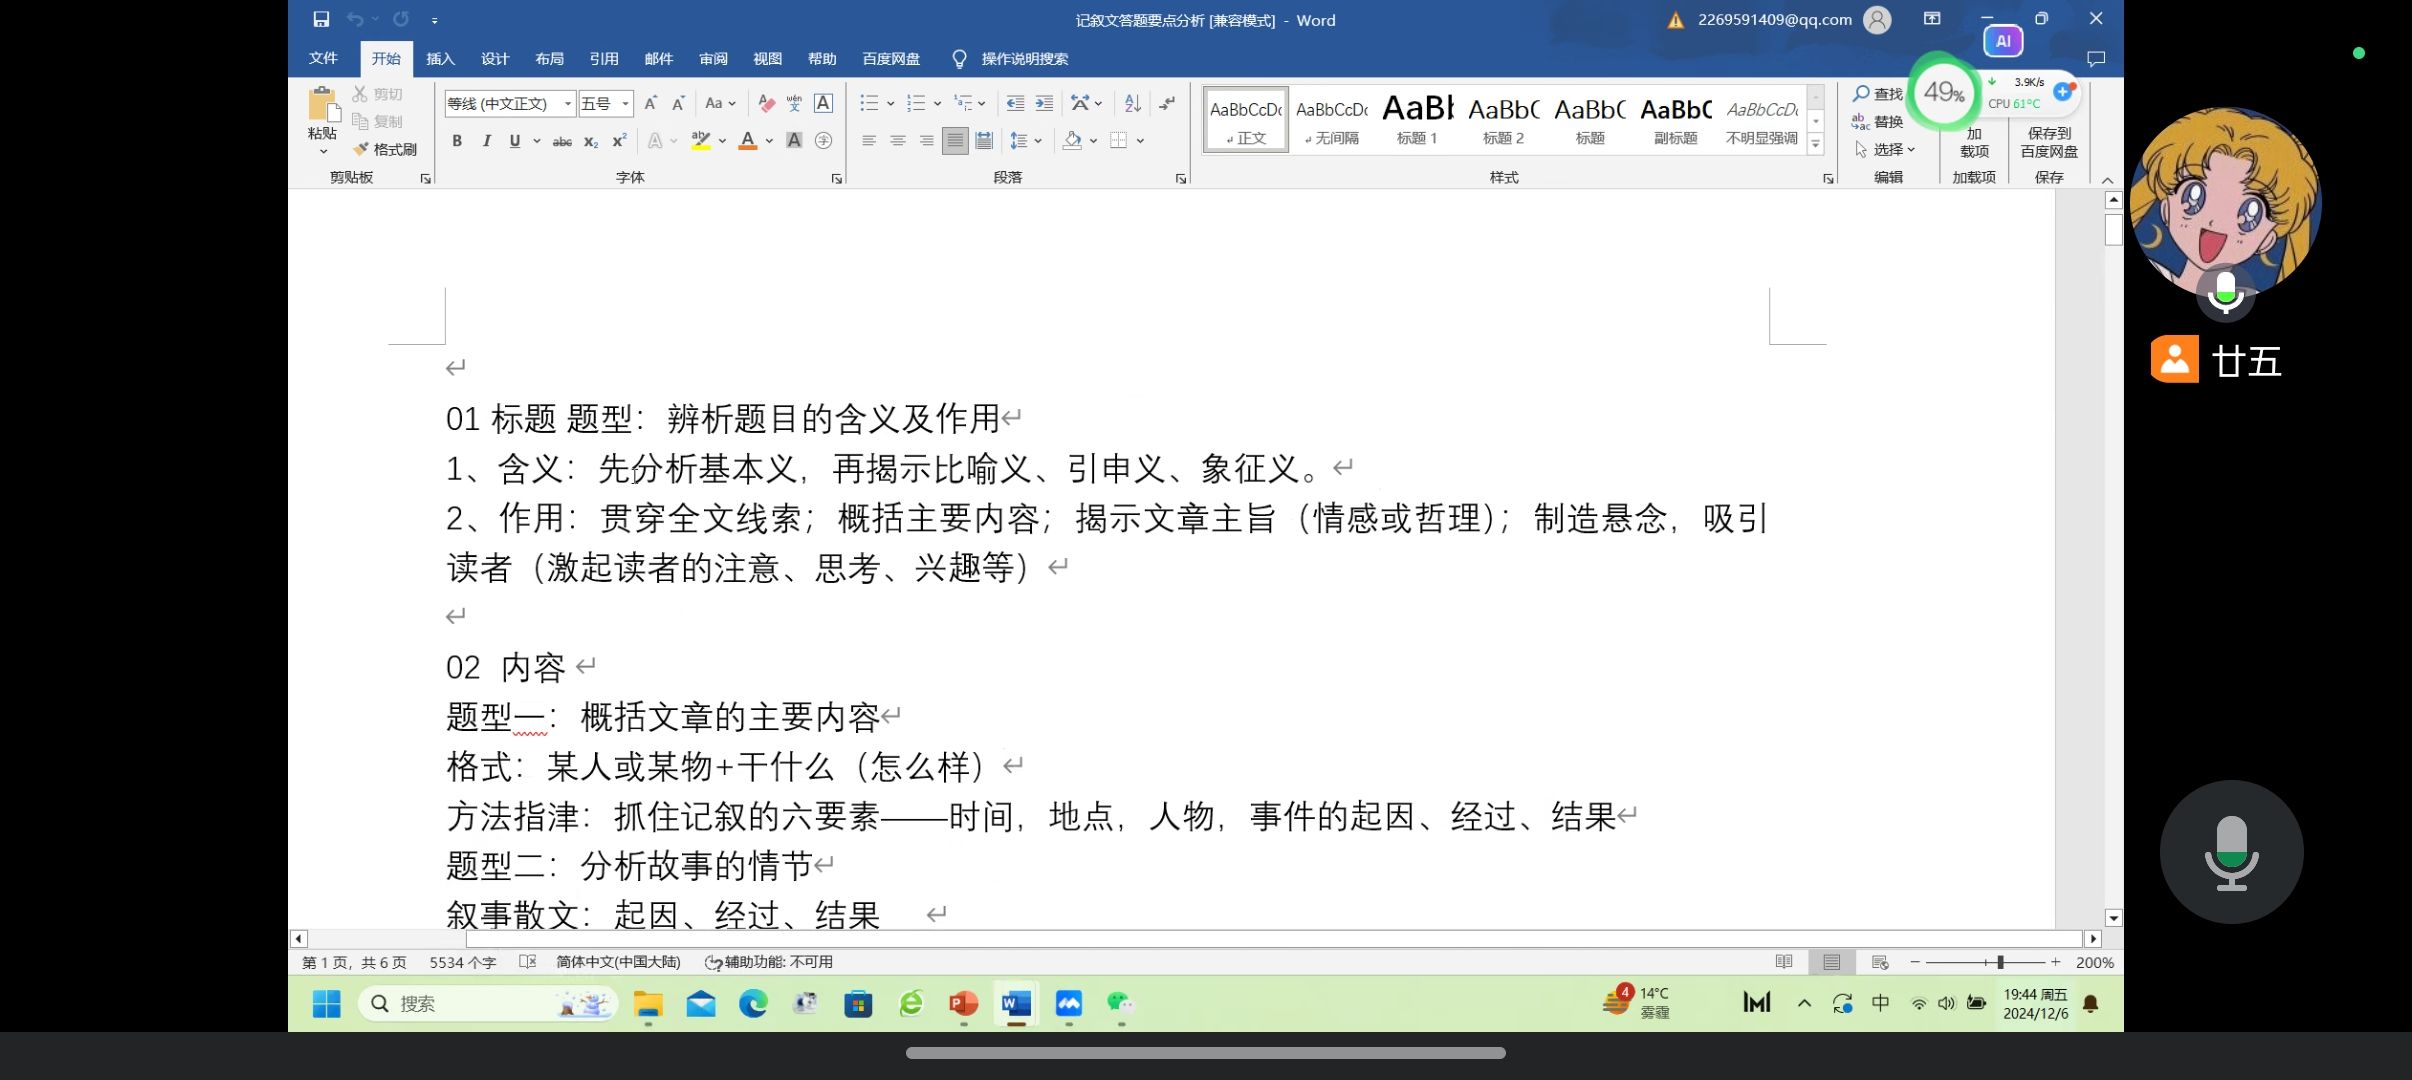Switch to the 插入 ribbon tab

[440, 59]
